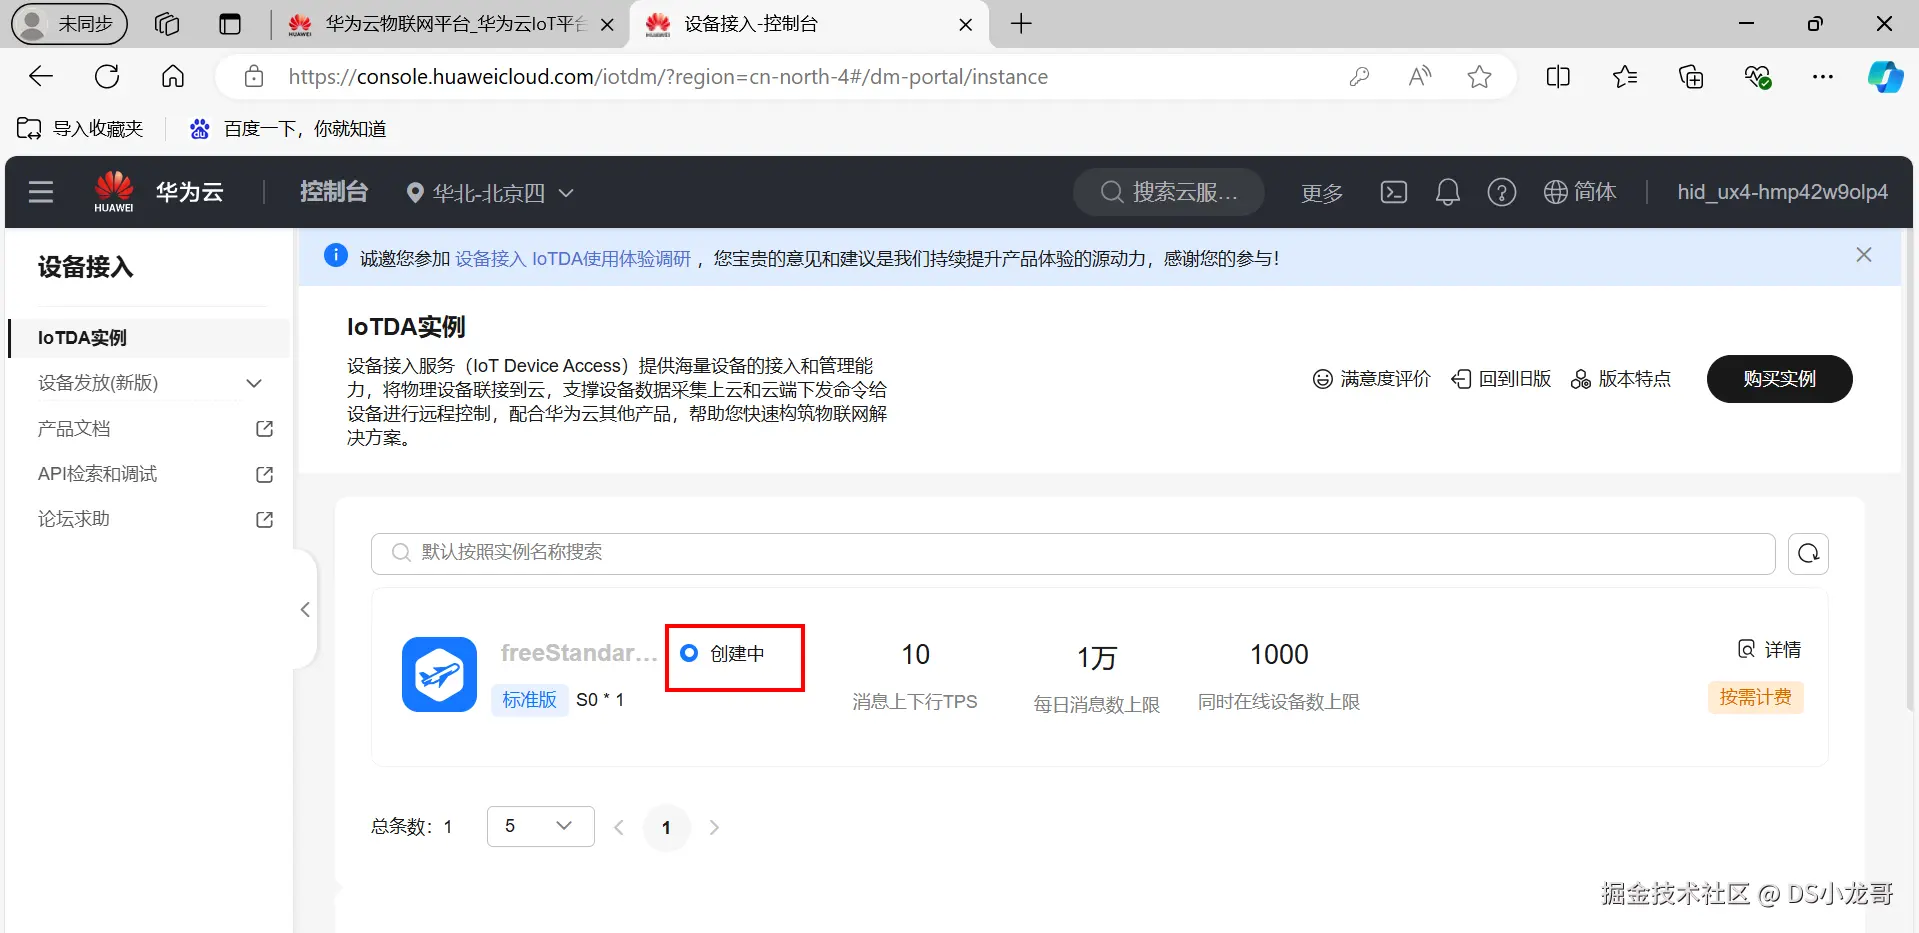1919x933 pixels.
Task: Open the browser settings and more menu
Action: point(1823,77)
